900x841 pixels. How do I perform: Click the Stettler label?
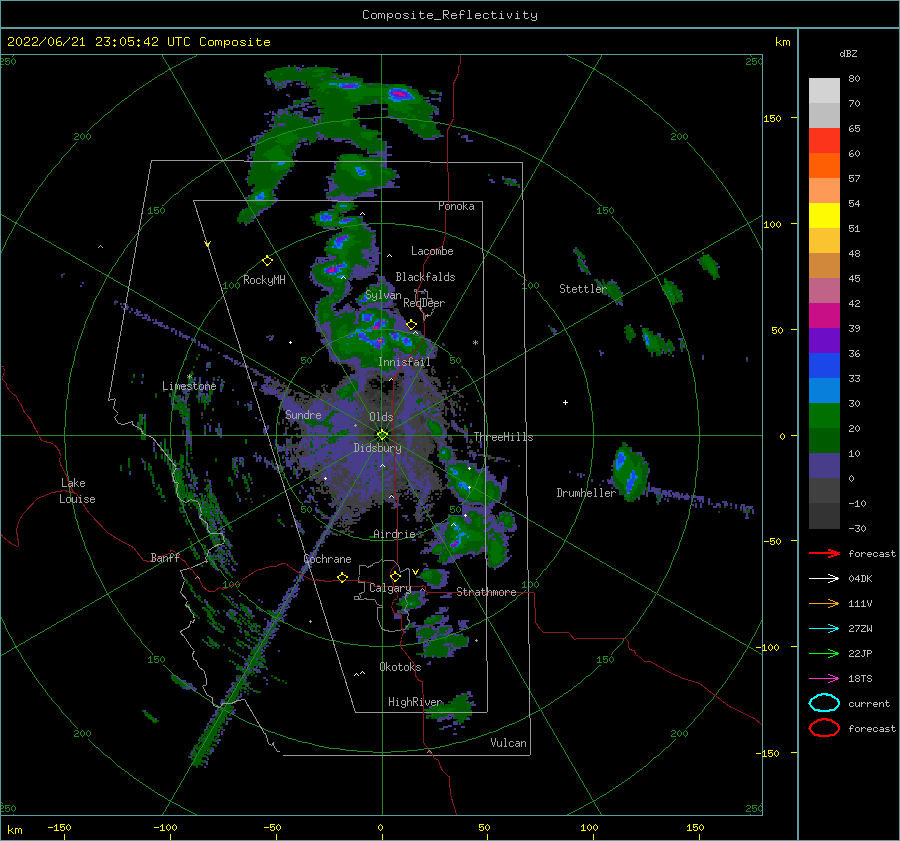[583, 289]
